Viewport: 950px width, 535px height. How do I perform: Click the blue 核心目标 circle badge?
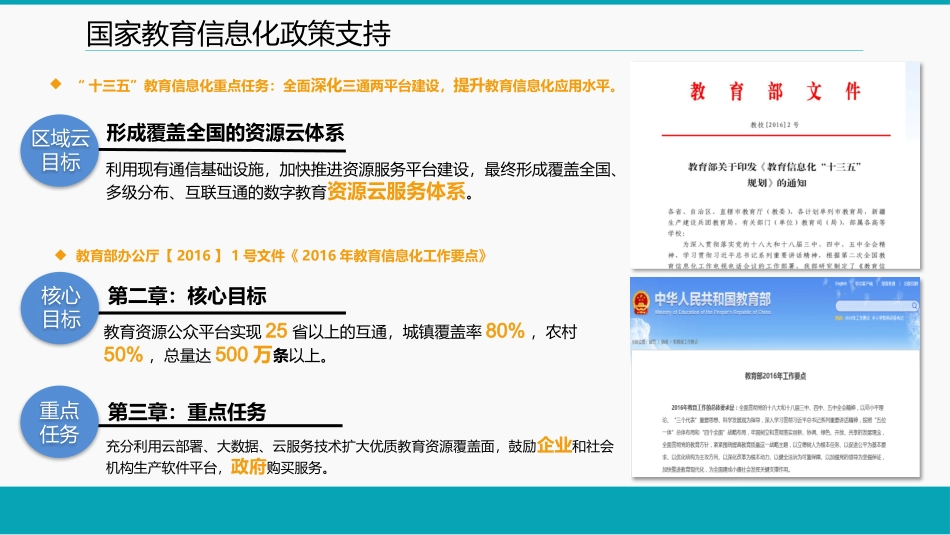(x=59, y=308)
